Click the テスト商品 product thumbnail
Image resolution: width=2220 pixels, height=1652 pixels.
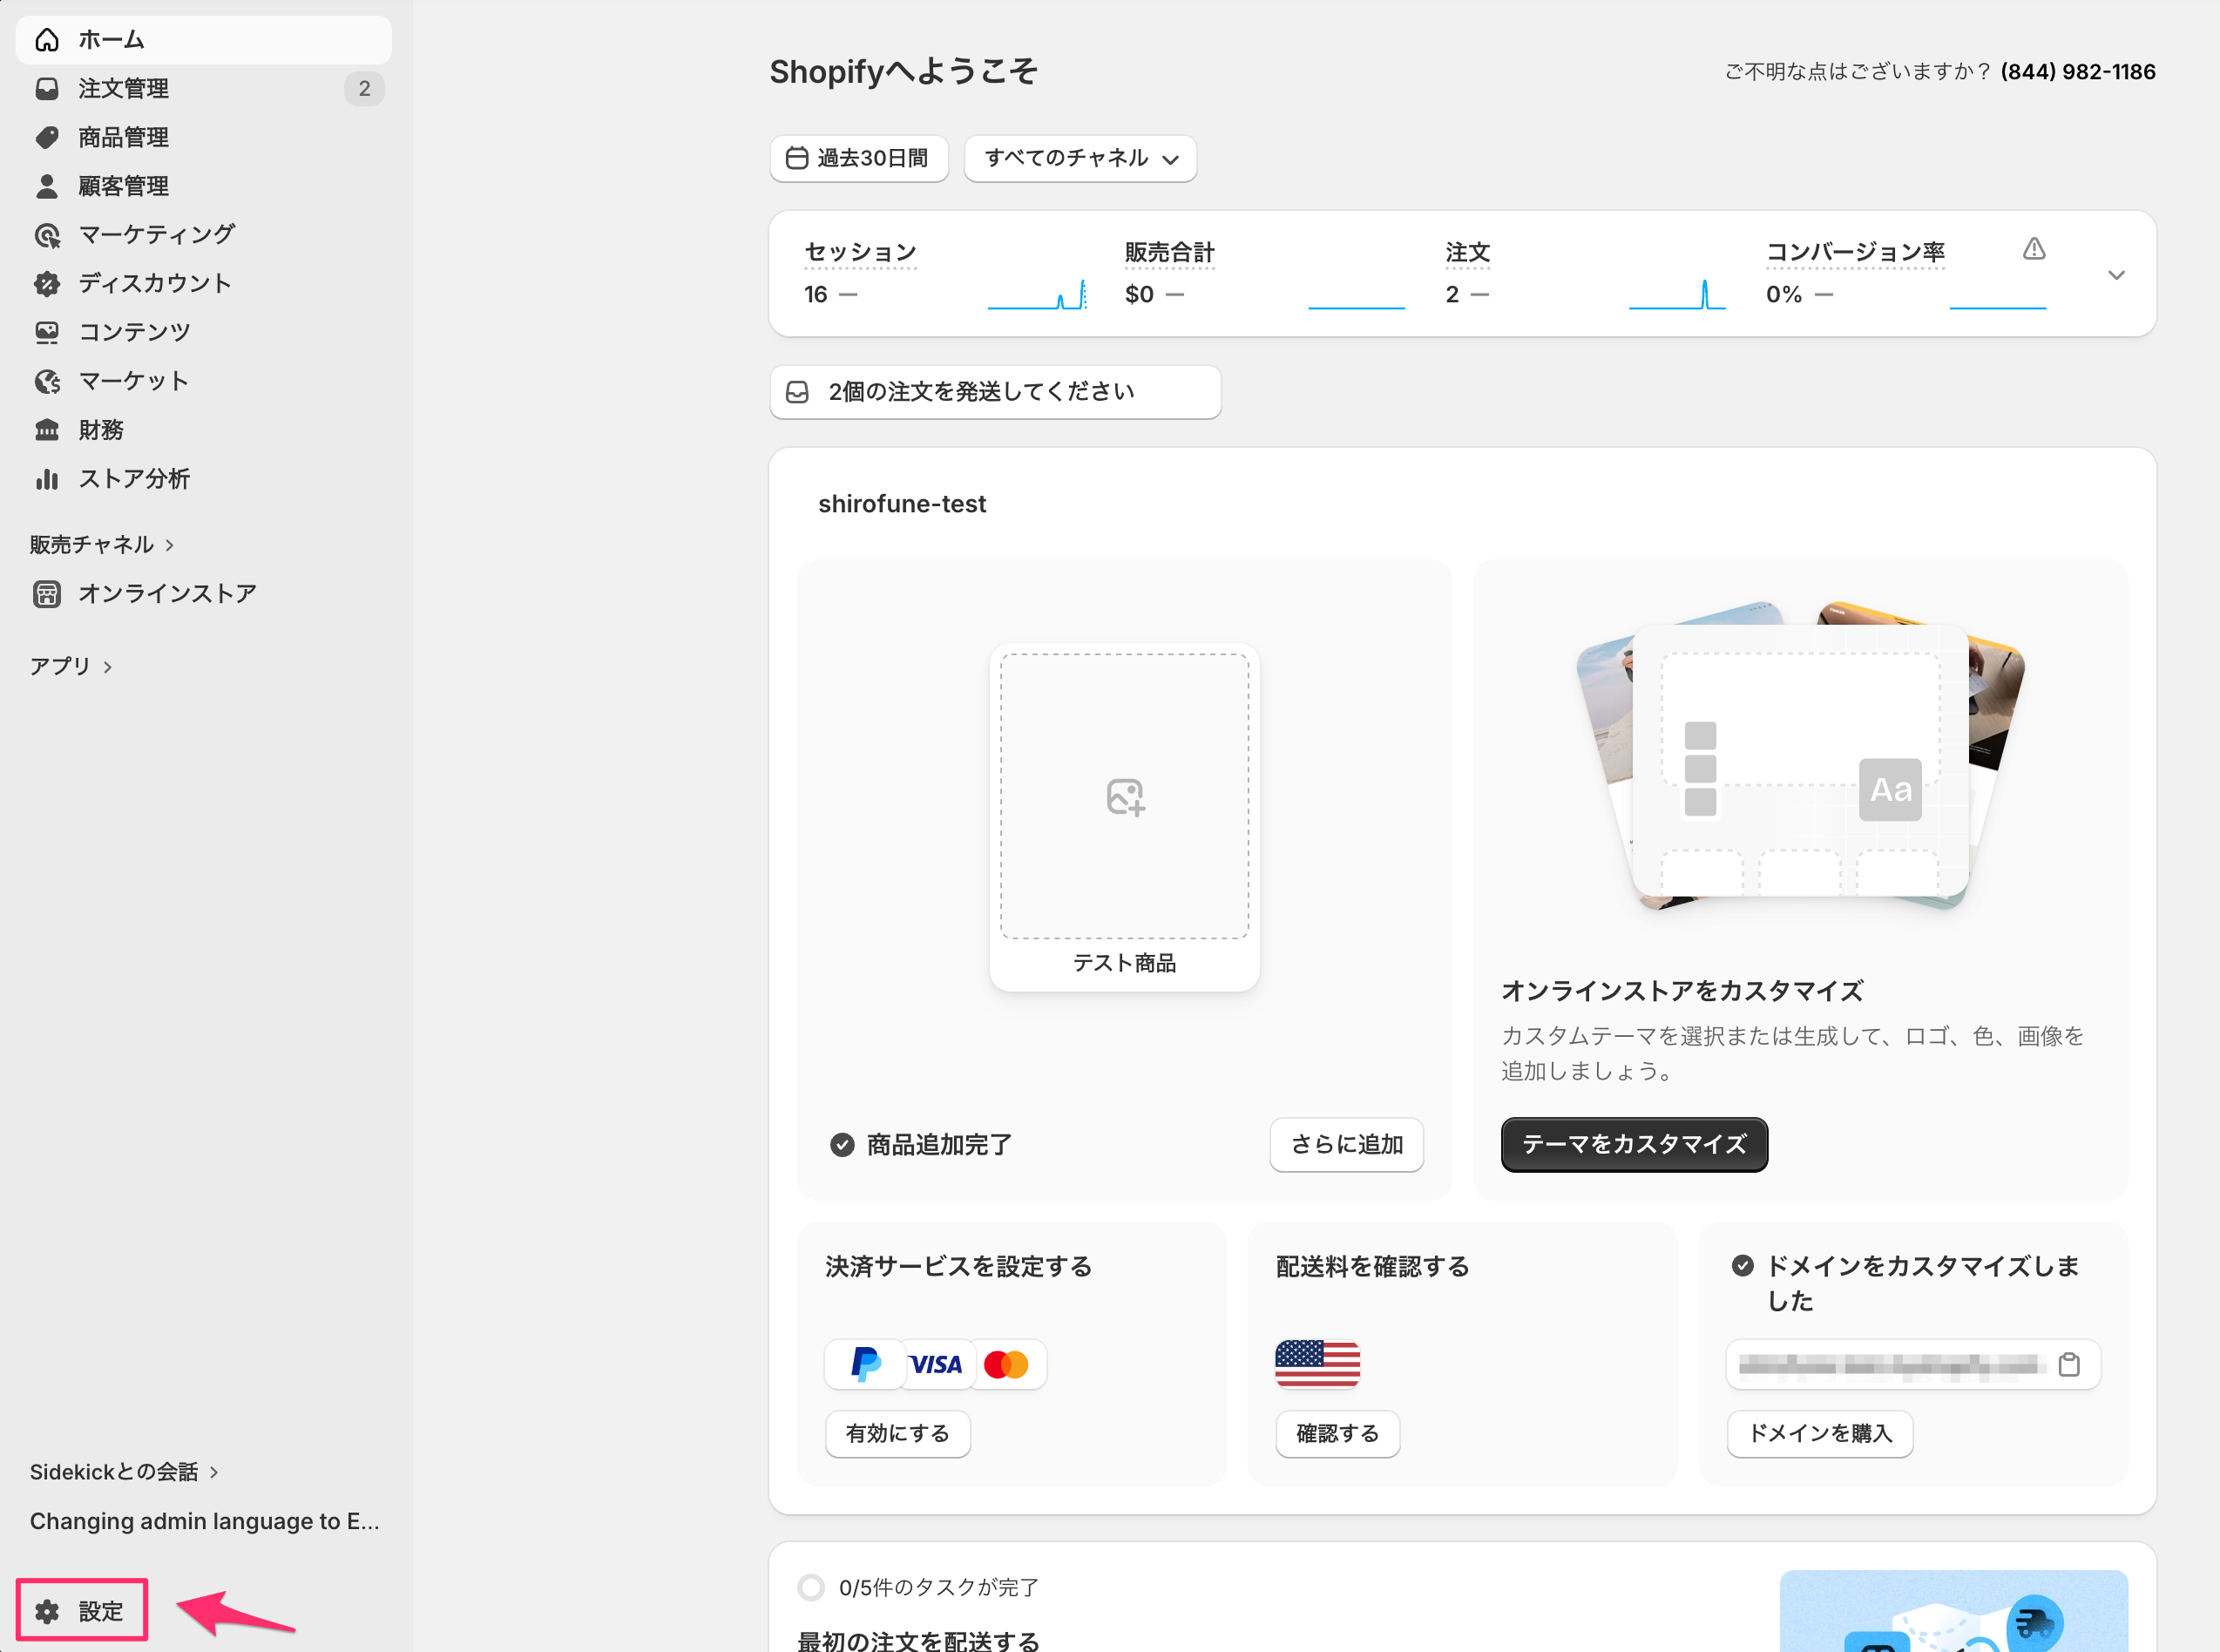[1124, 816]
